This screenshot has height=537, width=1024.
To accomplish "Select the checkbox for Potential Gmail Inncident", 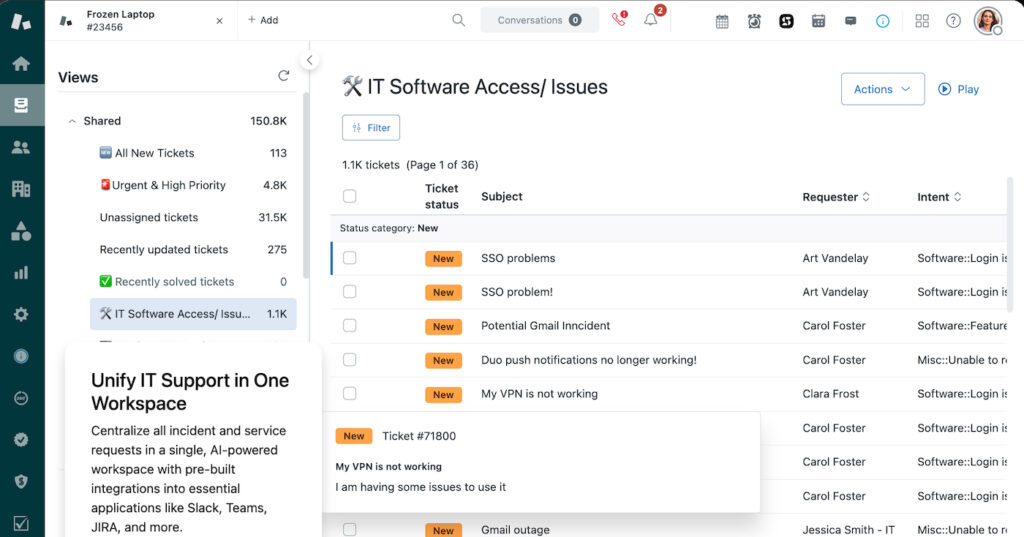I will (x=350, y=325).
